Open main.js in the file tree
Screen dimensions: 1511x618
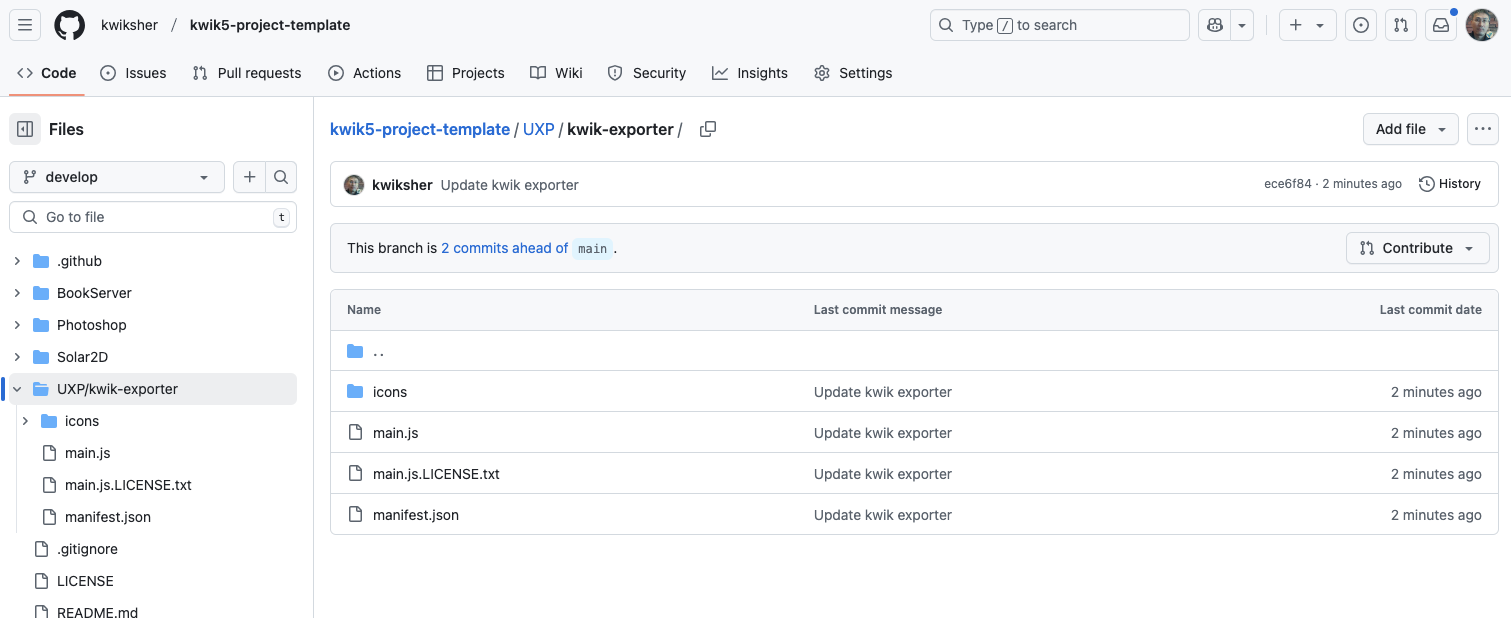(87, 453)
